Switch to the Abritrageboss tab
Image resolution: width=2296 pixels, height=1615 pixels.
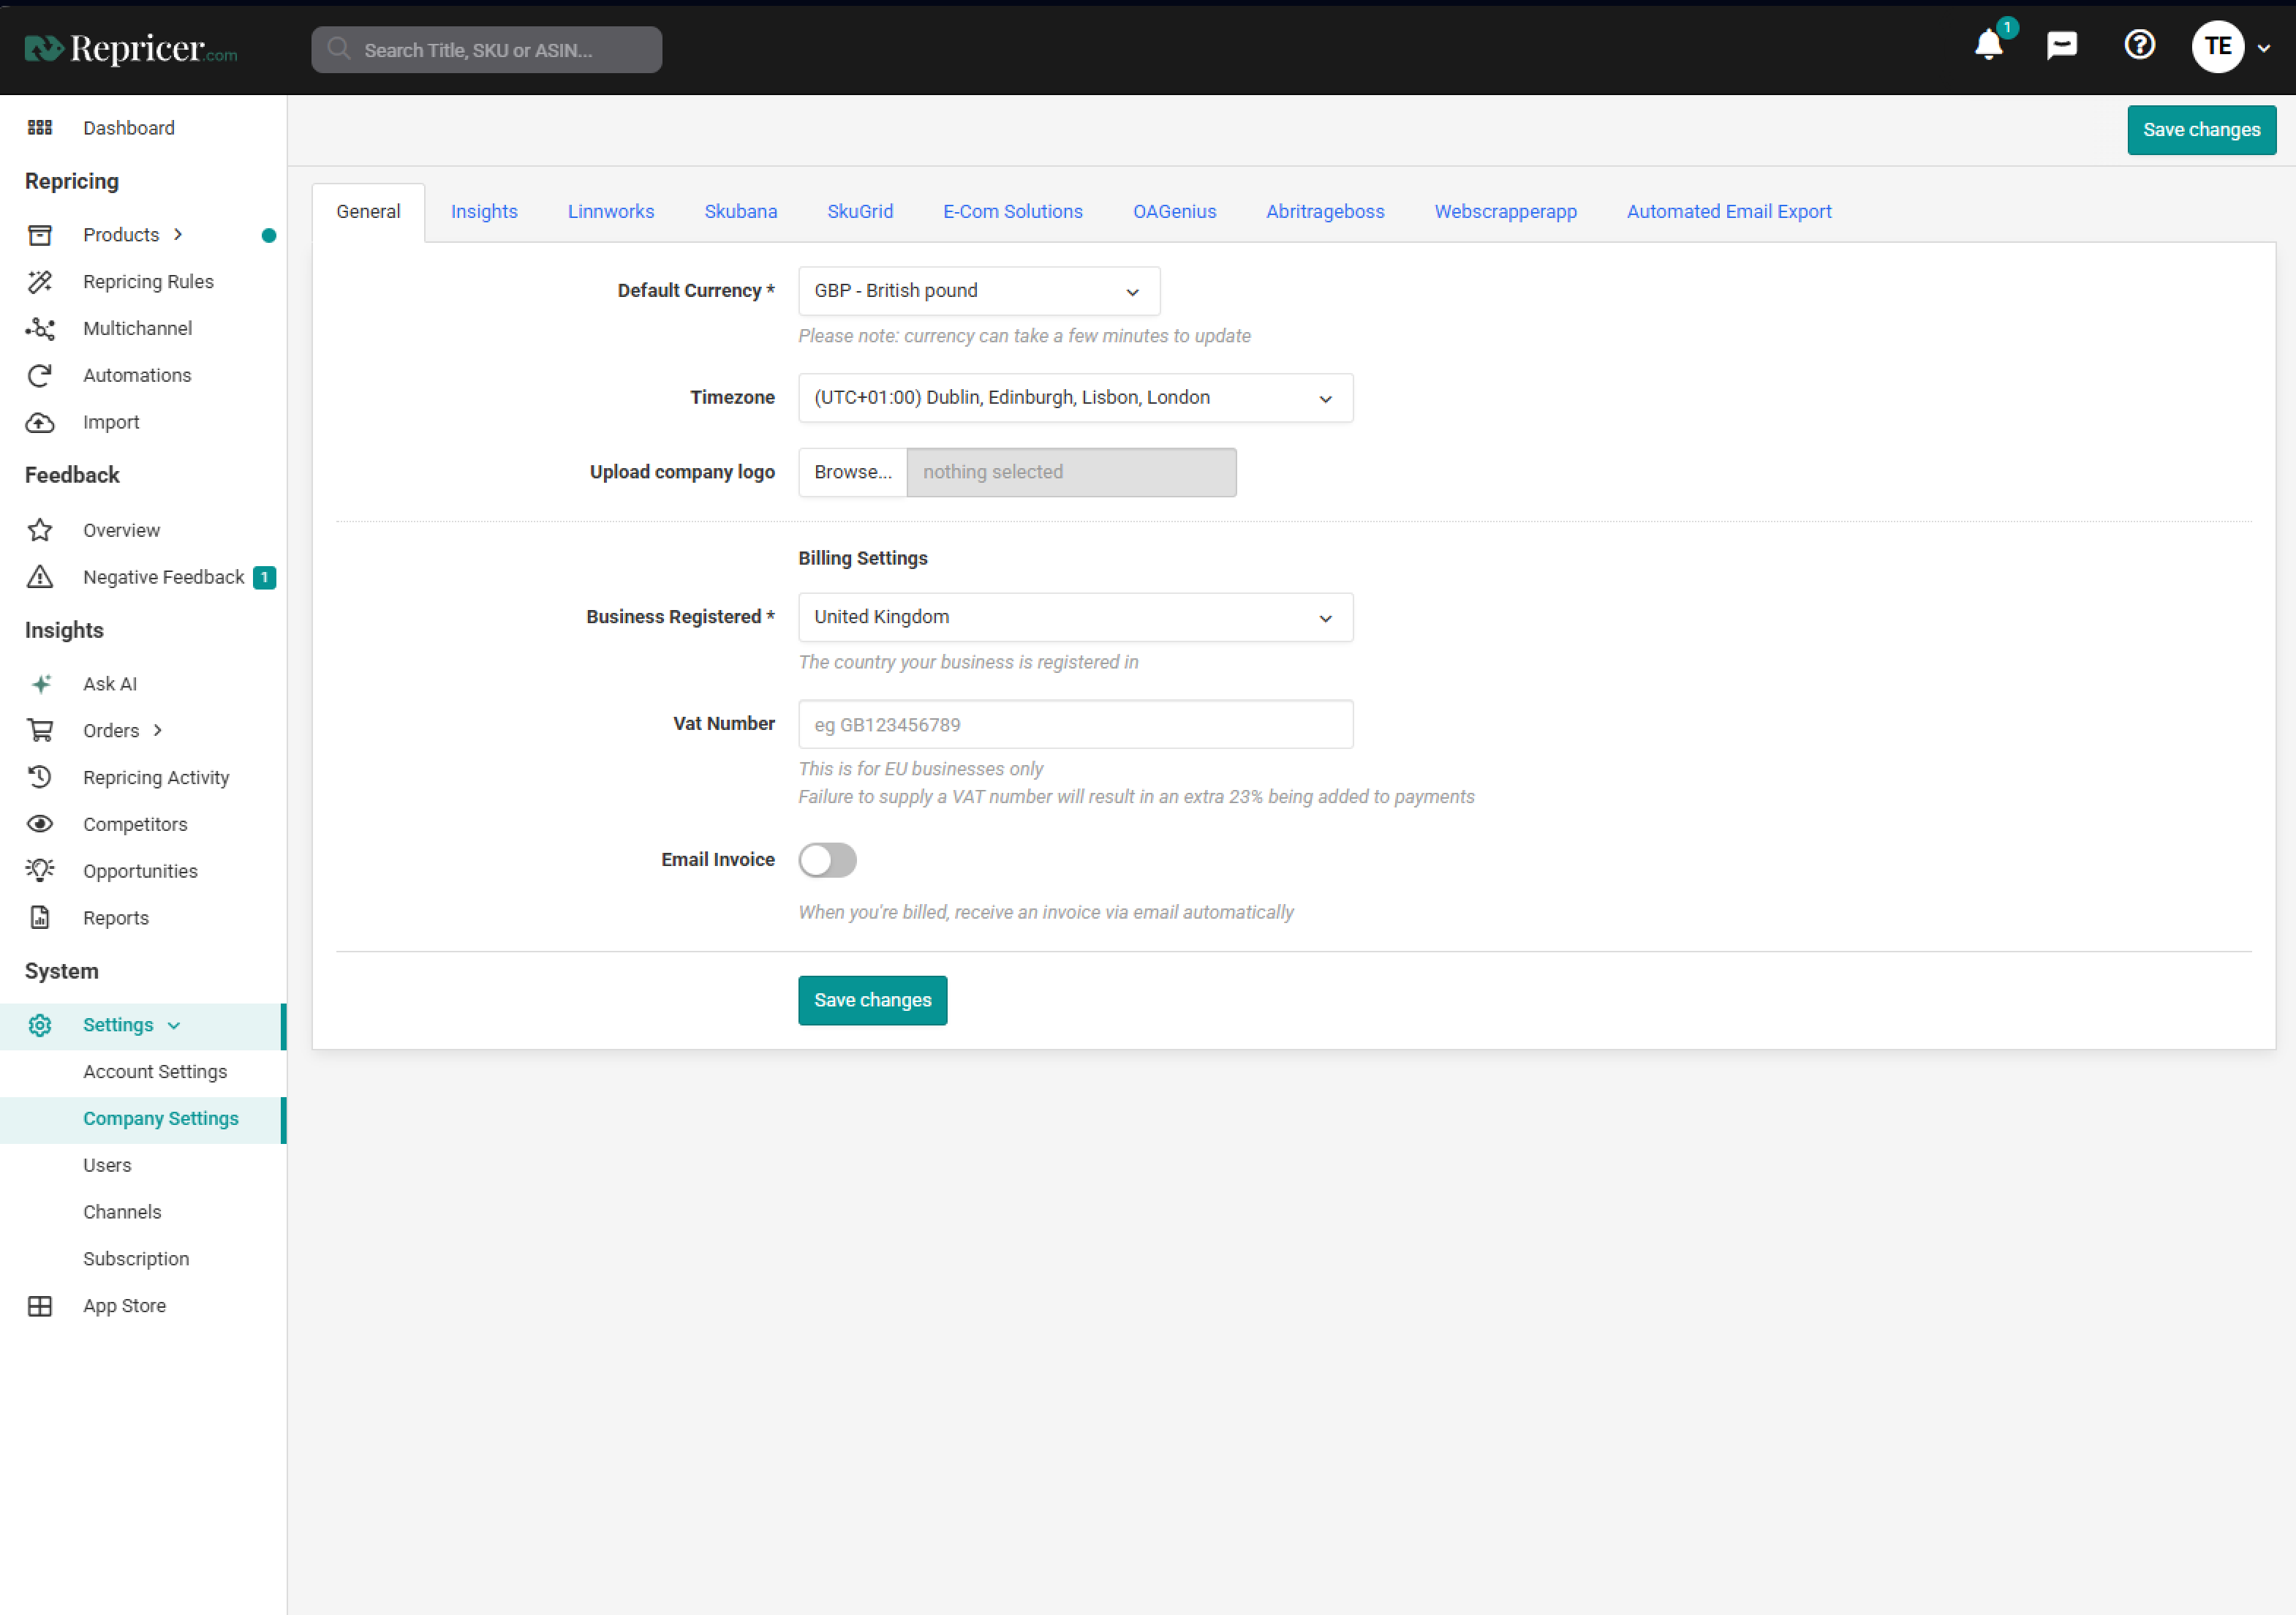coord(1325,212)
